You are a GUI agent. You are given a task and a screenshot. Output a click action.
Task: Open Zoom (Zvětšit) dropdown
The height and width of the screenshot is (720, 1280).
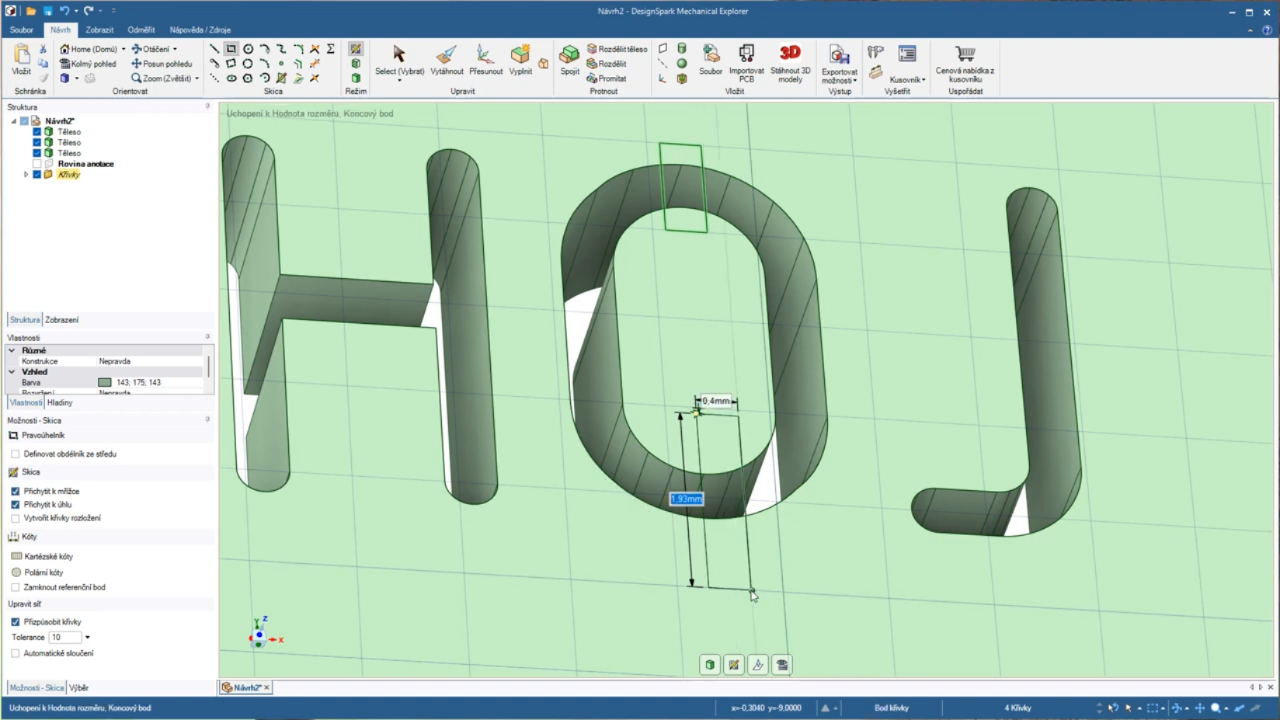(x=197, y=78)
